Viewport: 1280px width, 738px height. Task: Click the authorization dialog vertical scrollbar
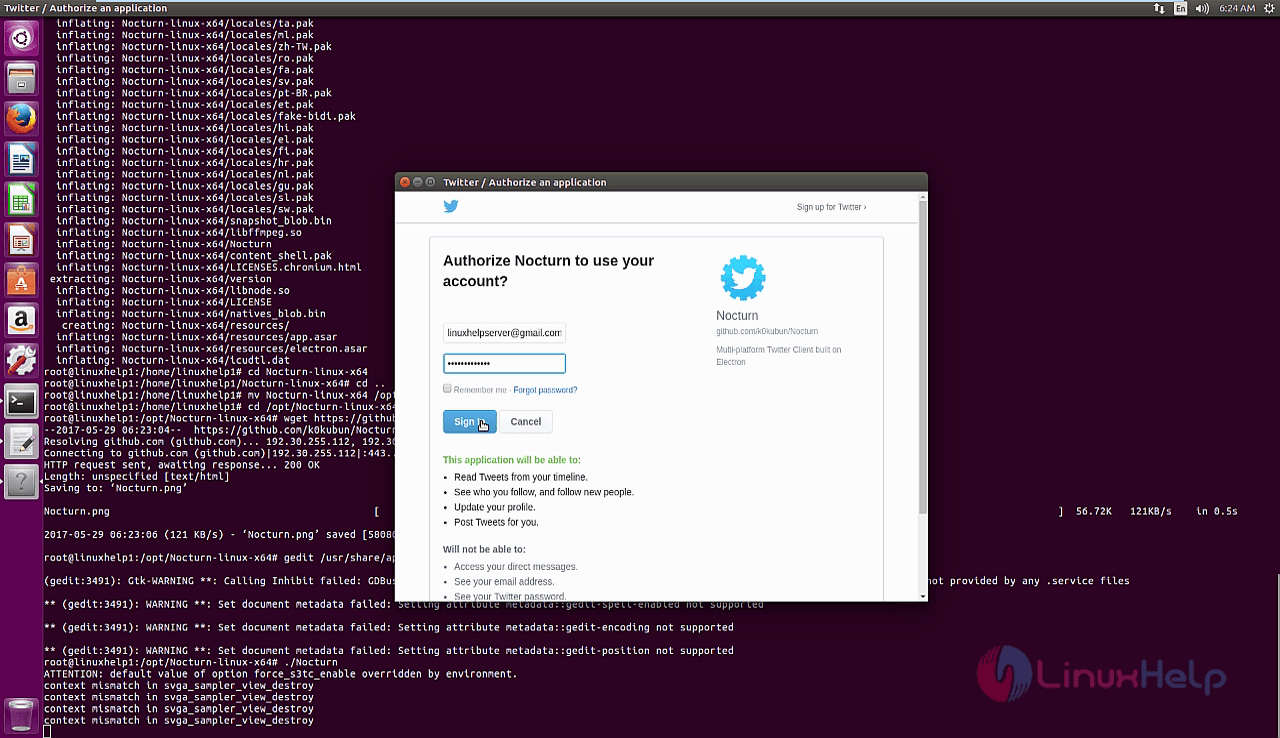pyautogui.click(x=923, y=356)
